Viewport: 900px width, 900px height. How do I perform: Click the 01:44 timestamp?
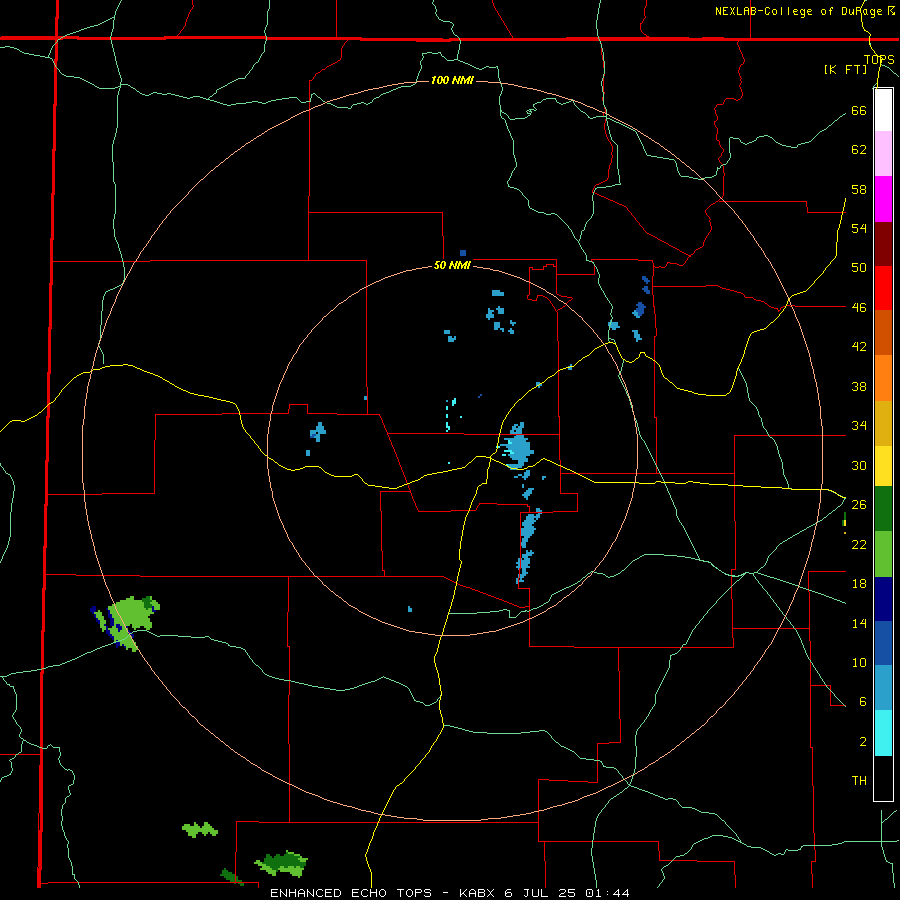(x=608, y=893)
